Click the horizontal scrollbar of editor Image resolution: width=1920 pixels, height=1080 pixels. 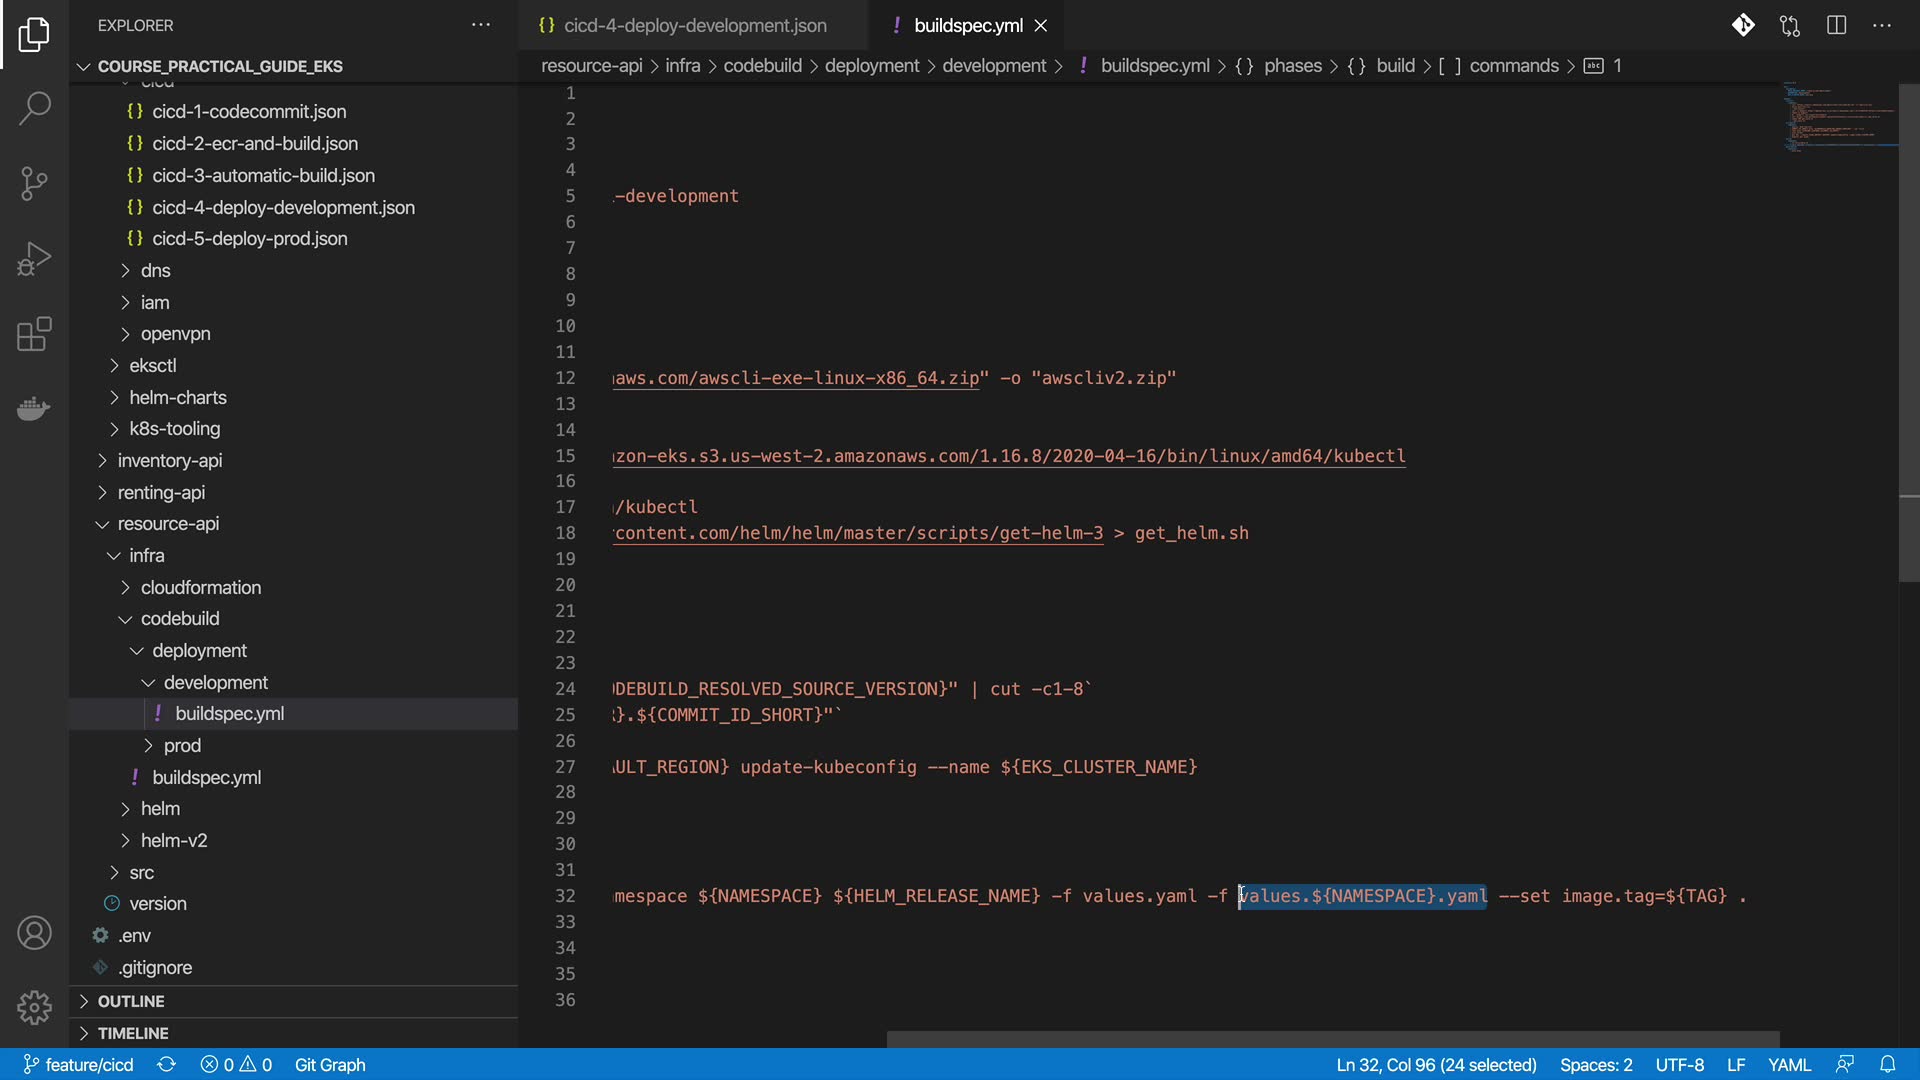click(x=1332, y=1039)
